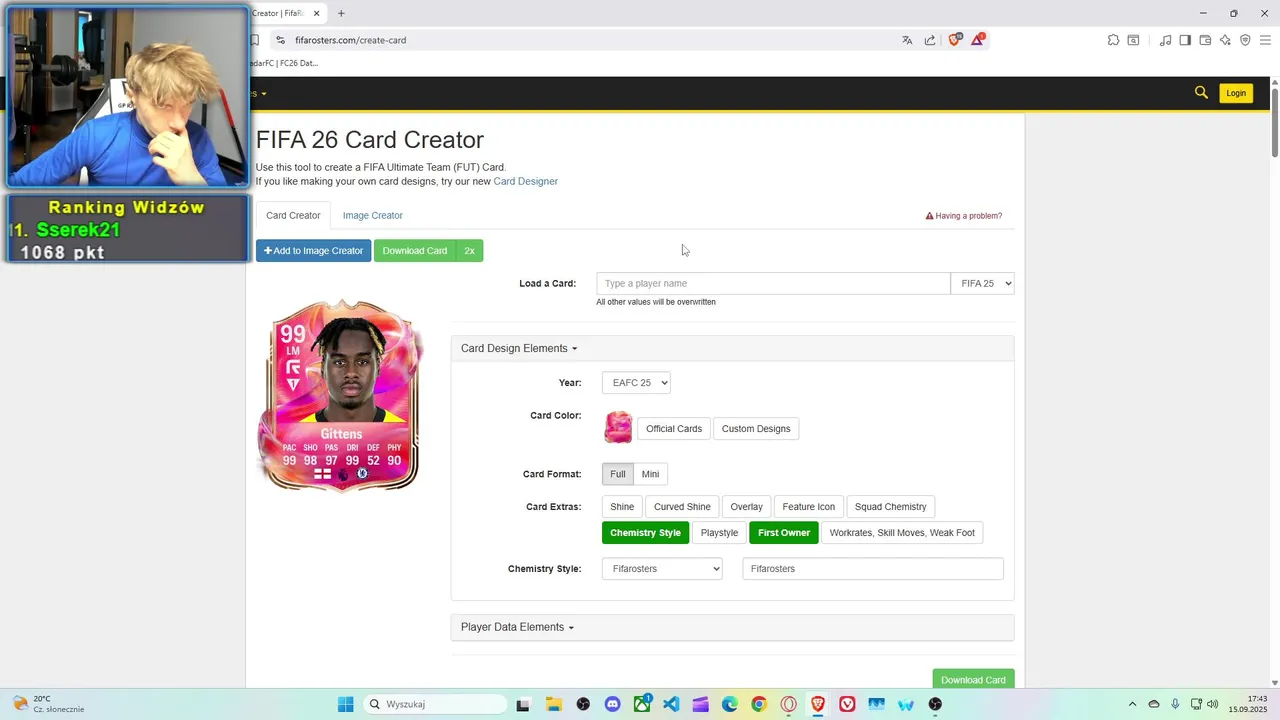1280x720 pixels.
Task: Toggle the Shine card extra
Action: 622,507
